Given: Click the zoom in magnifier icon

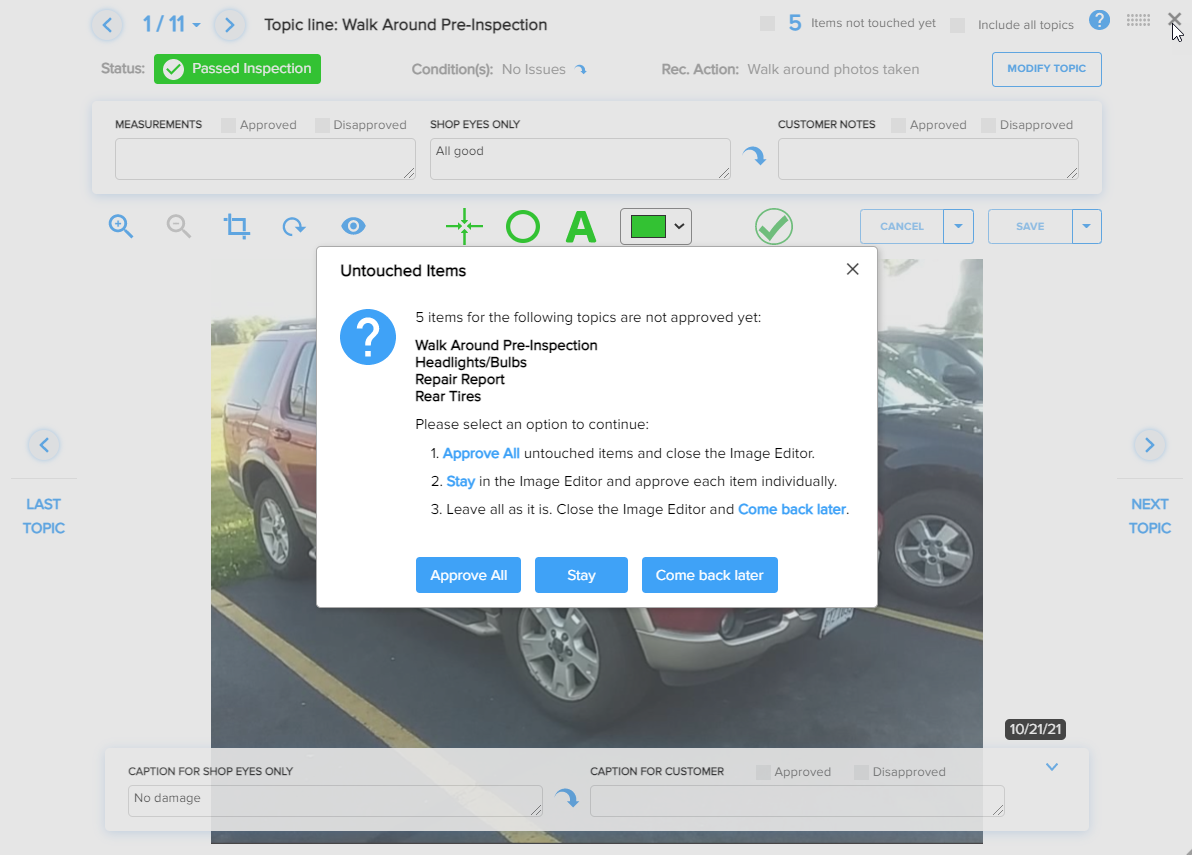Looking at the screenshot, I should coord(121,226).
